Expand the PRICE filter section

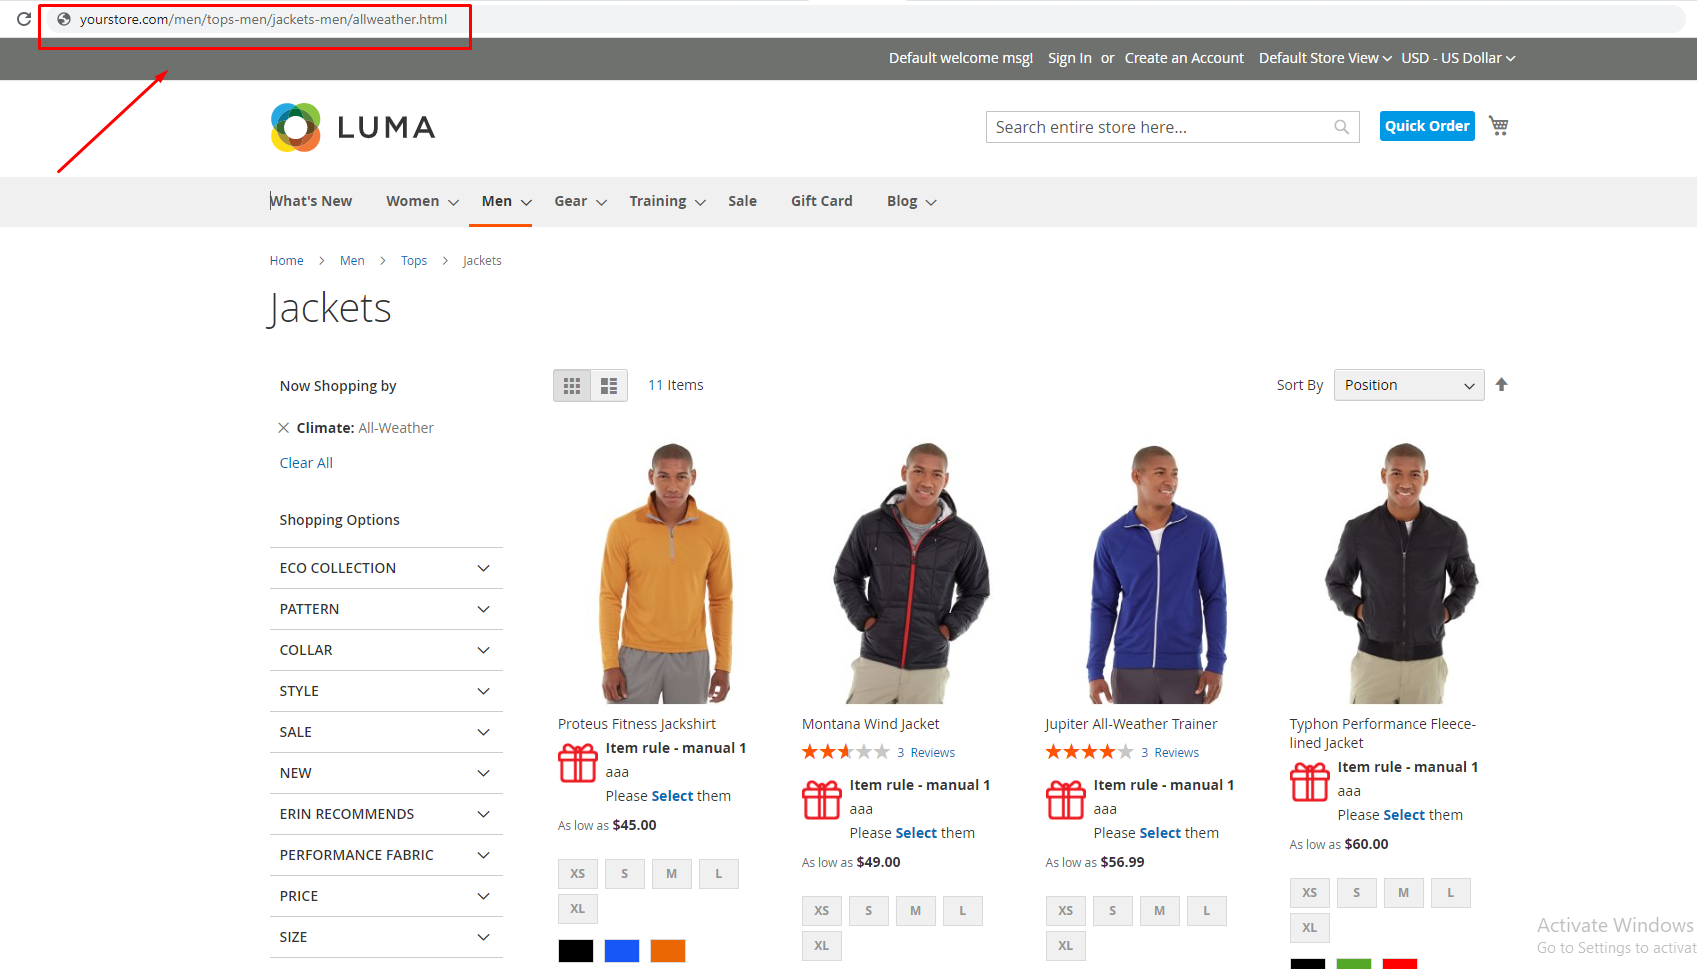point(386,896)
